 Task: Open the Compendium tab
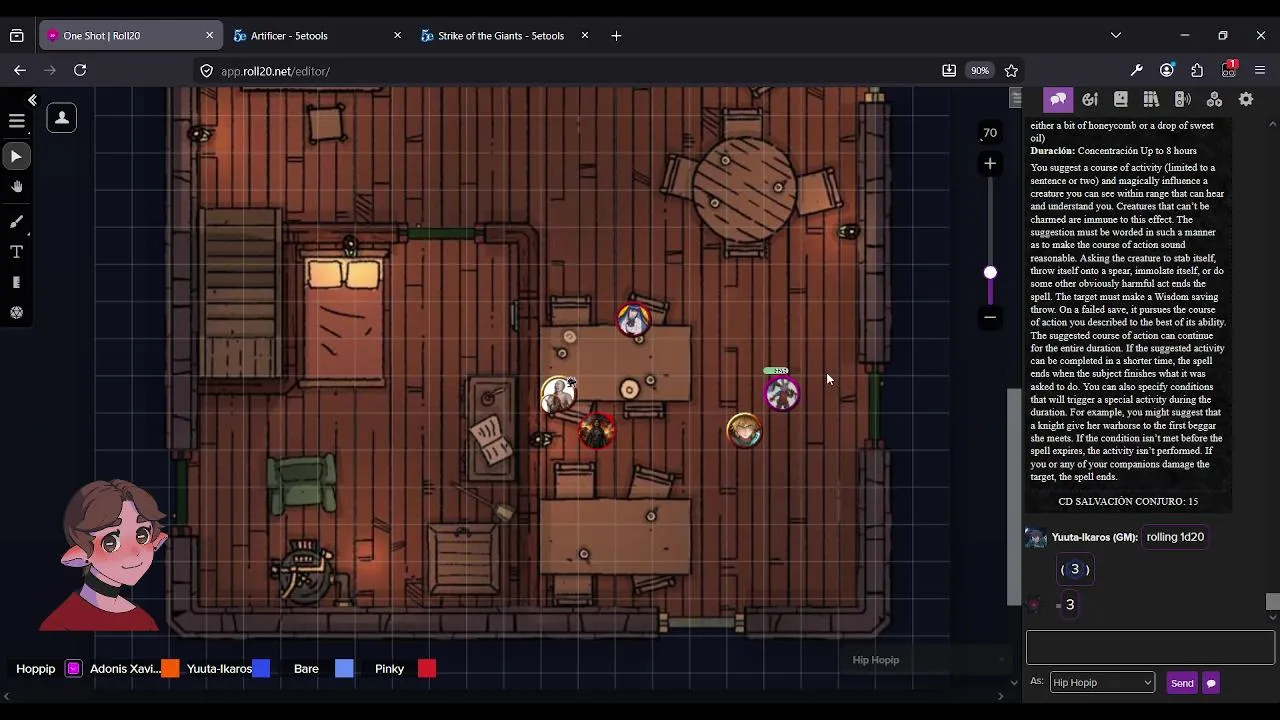[1151, 99]
